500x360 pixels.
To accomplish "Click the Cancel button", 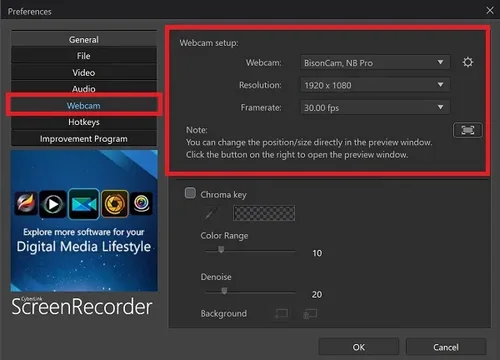I will (x=446, y=347).
